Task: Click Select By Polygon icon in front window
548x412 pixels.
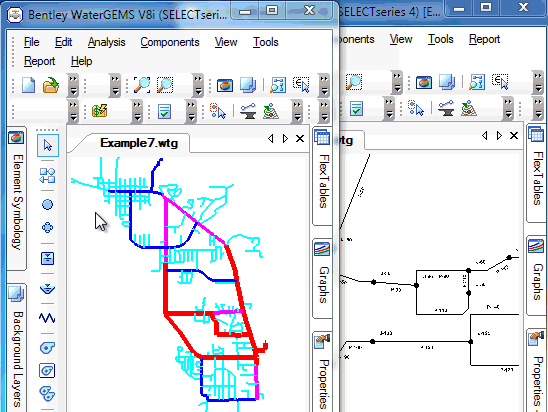Action: click(301, 85)
